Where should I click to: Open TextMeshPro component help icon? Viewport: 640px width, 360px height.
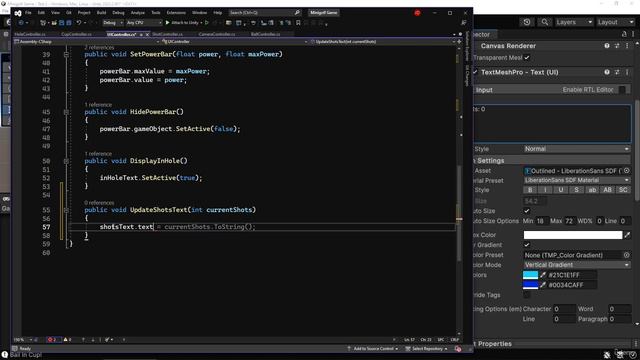(607, 72)
